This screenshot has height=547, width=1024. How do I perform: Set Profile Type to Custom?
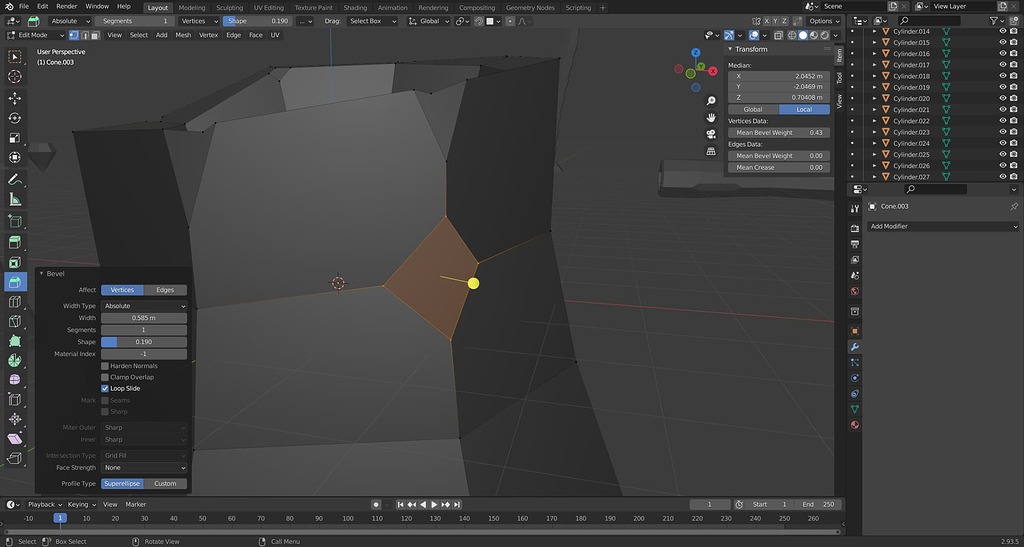[x=165, y=484]
